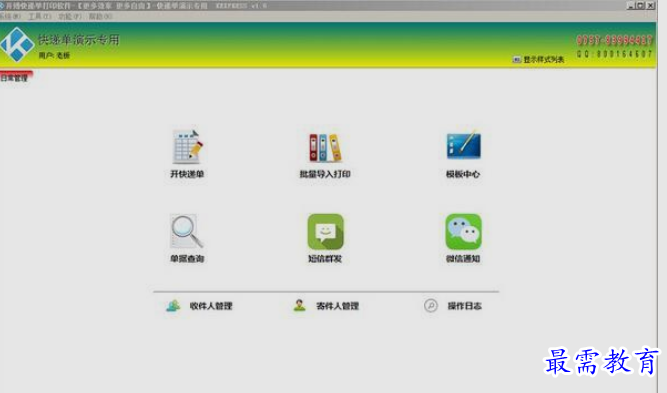Click the 操作日志 text link

tap(464, 306)
